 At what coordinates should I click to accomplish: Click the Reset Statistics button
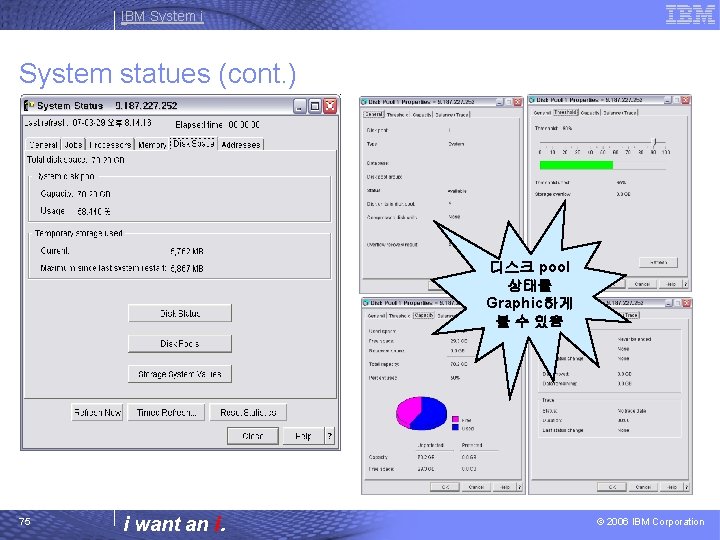pyautogui.click(x=248, y=412)
